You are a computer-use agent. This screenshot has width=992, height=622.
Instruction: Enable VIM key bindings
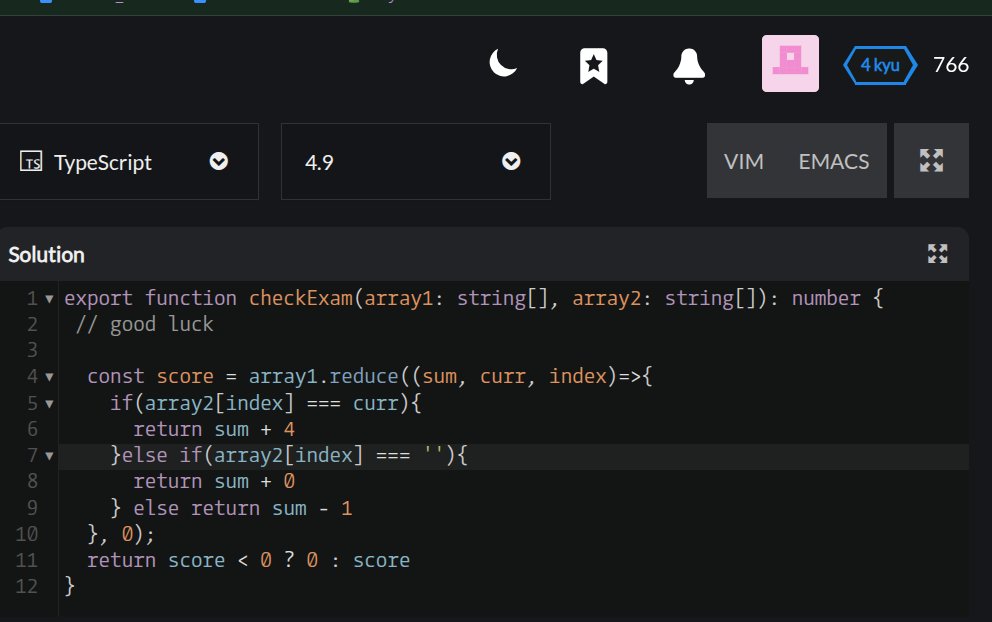[743, 161]
